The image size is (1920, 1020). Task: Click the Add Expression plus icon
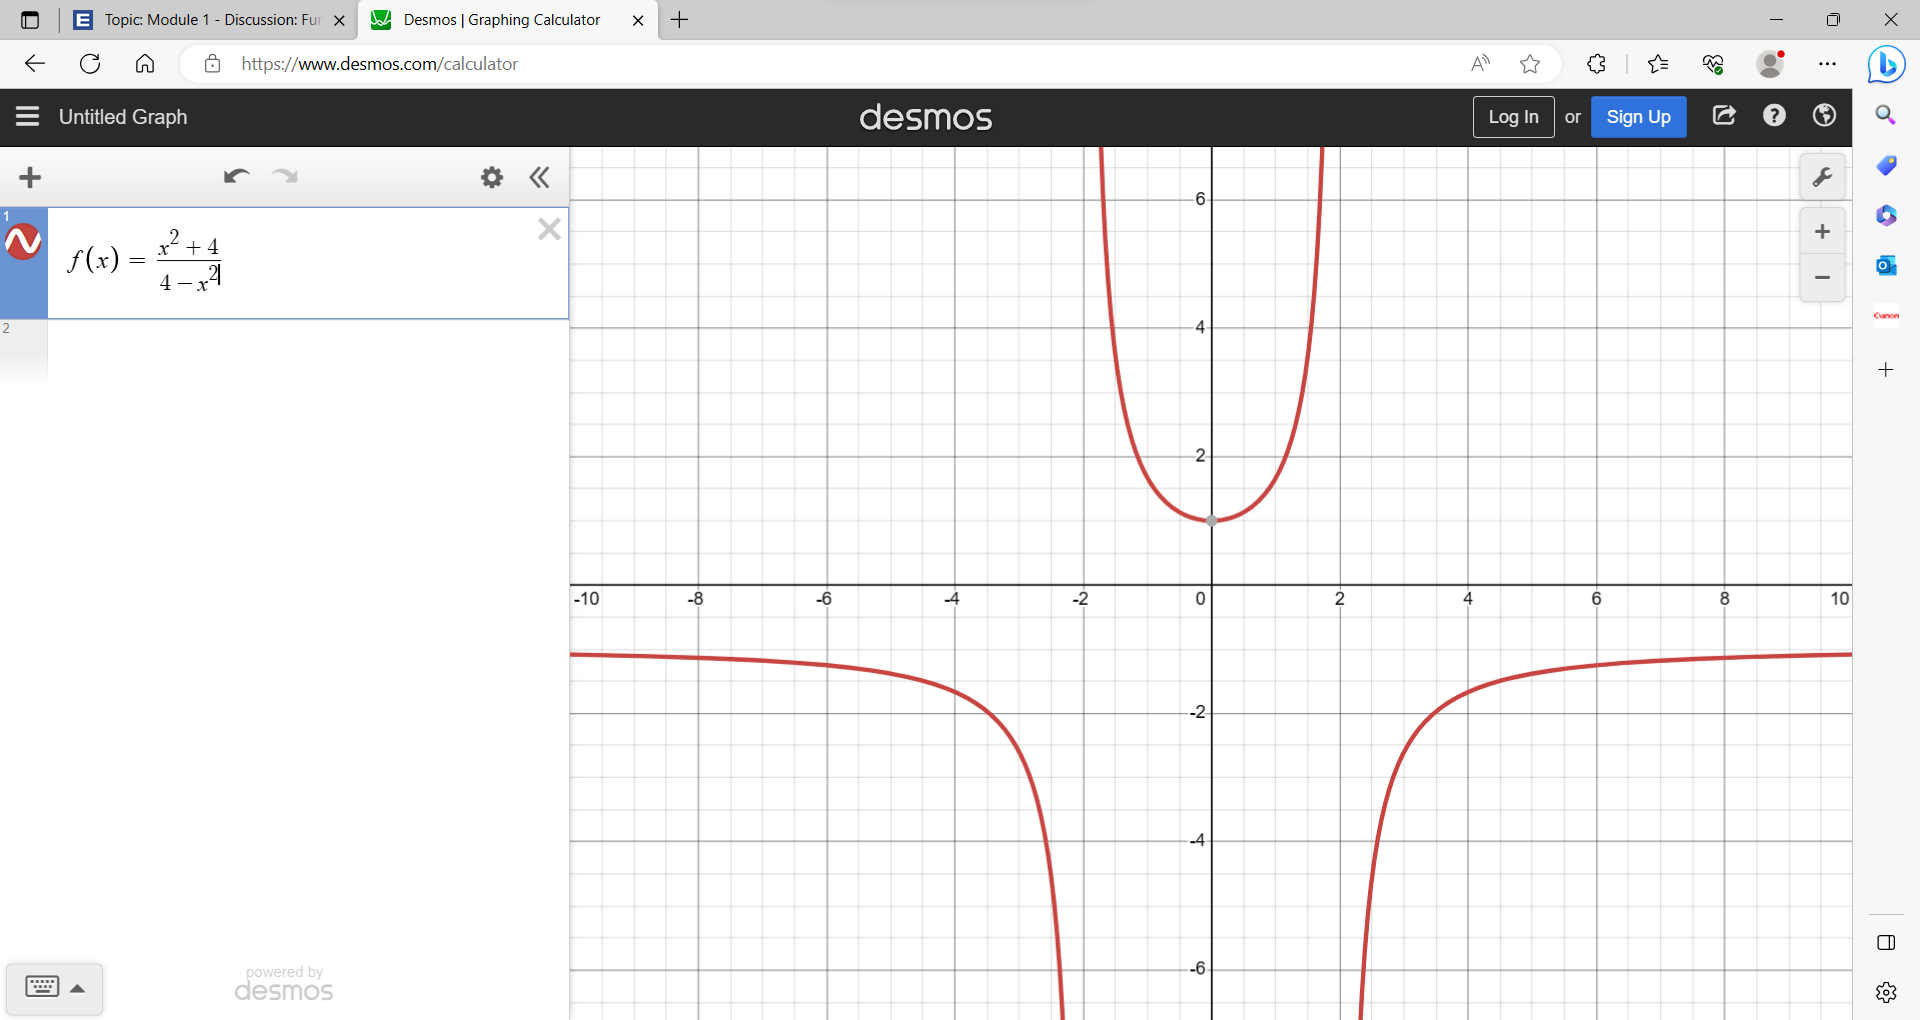pyautogui.click(x=30, y=177)
